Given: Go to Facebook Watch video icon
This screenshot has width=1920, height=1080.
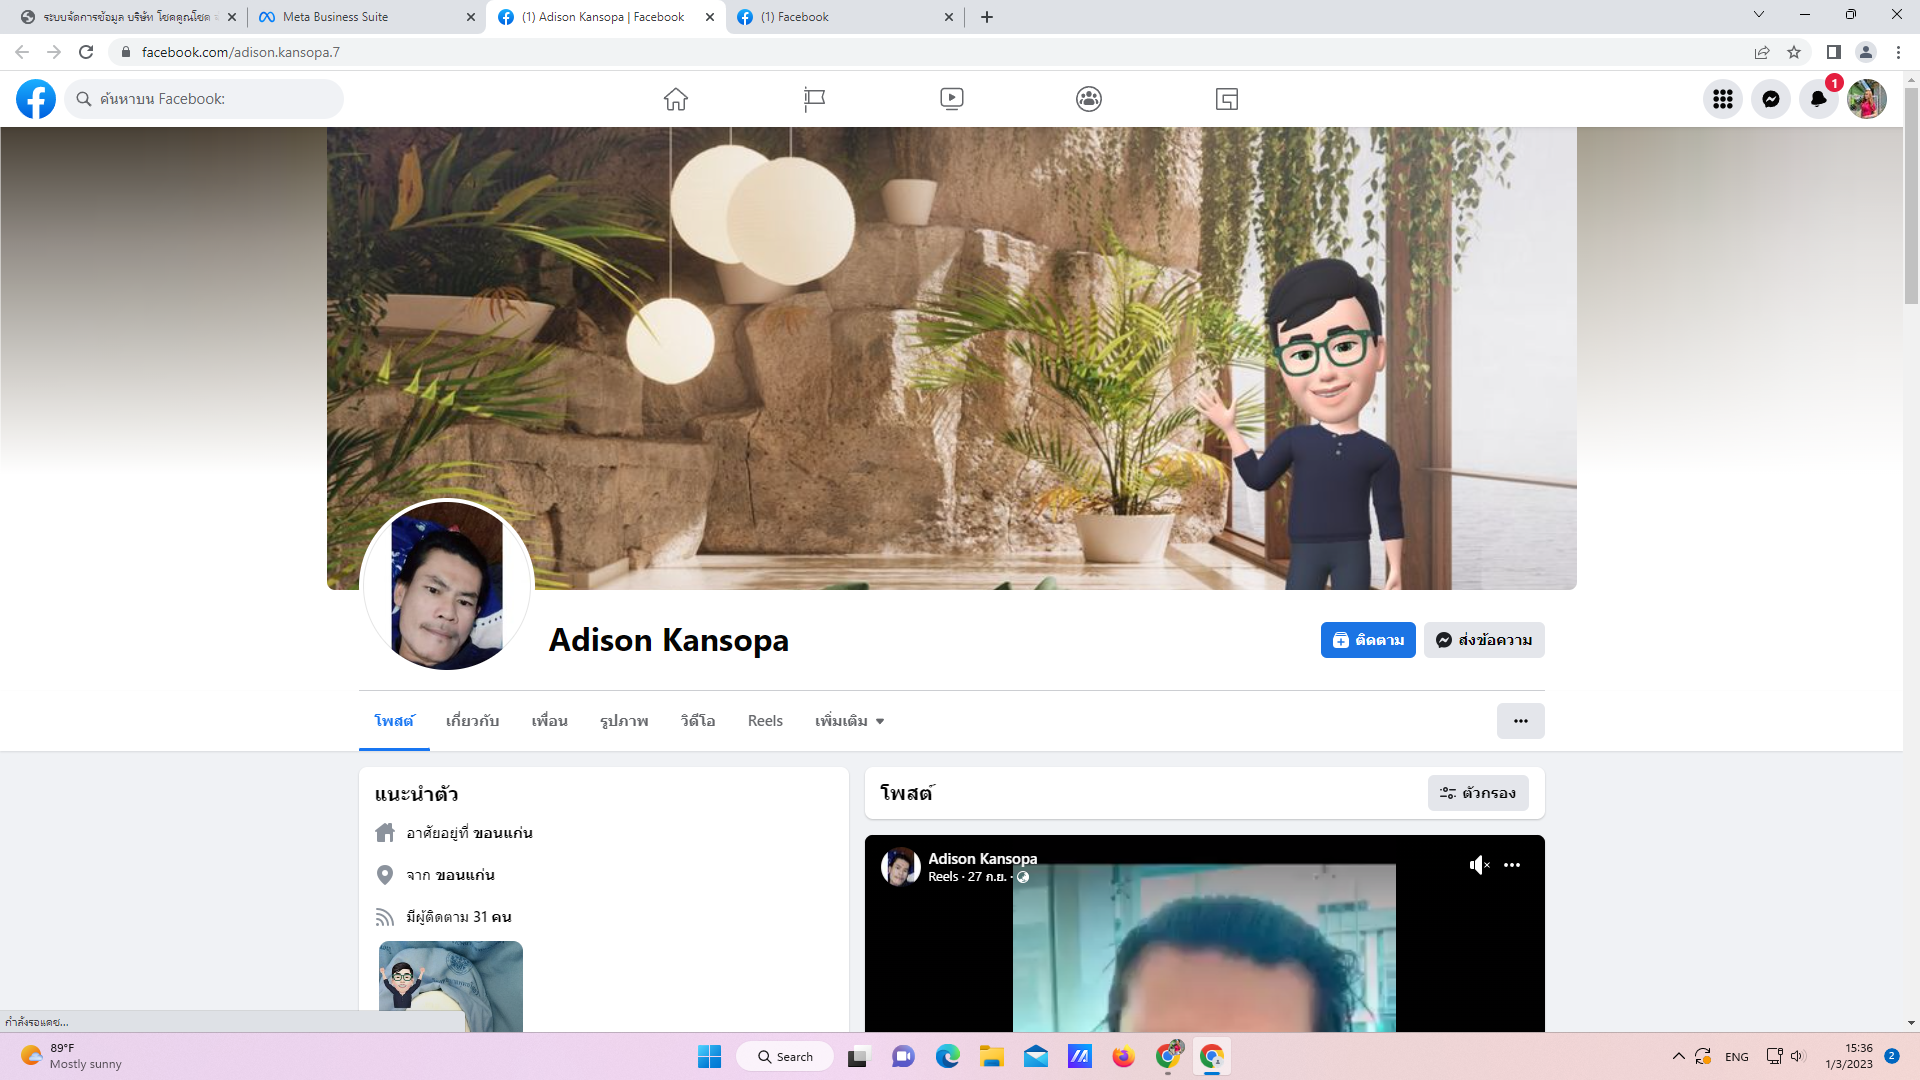Looking at the screenshot, I should pos(951,99).
